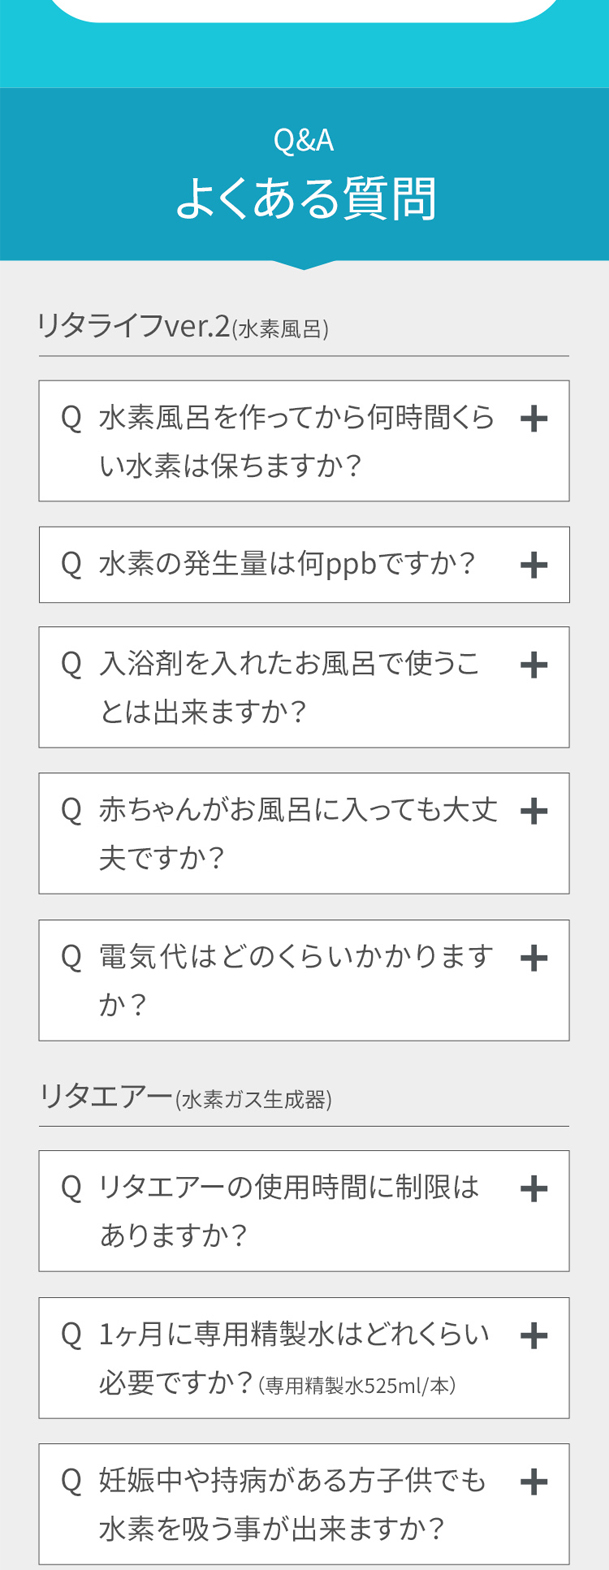Click the リタライフver.2 section heading

pyautogui.click(x=183, y=326)
